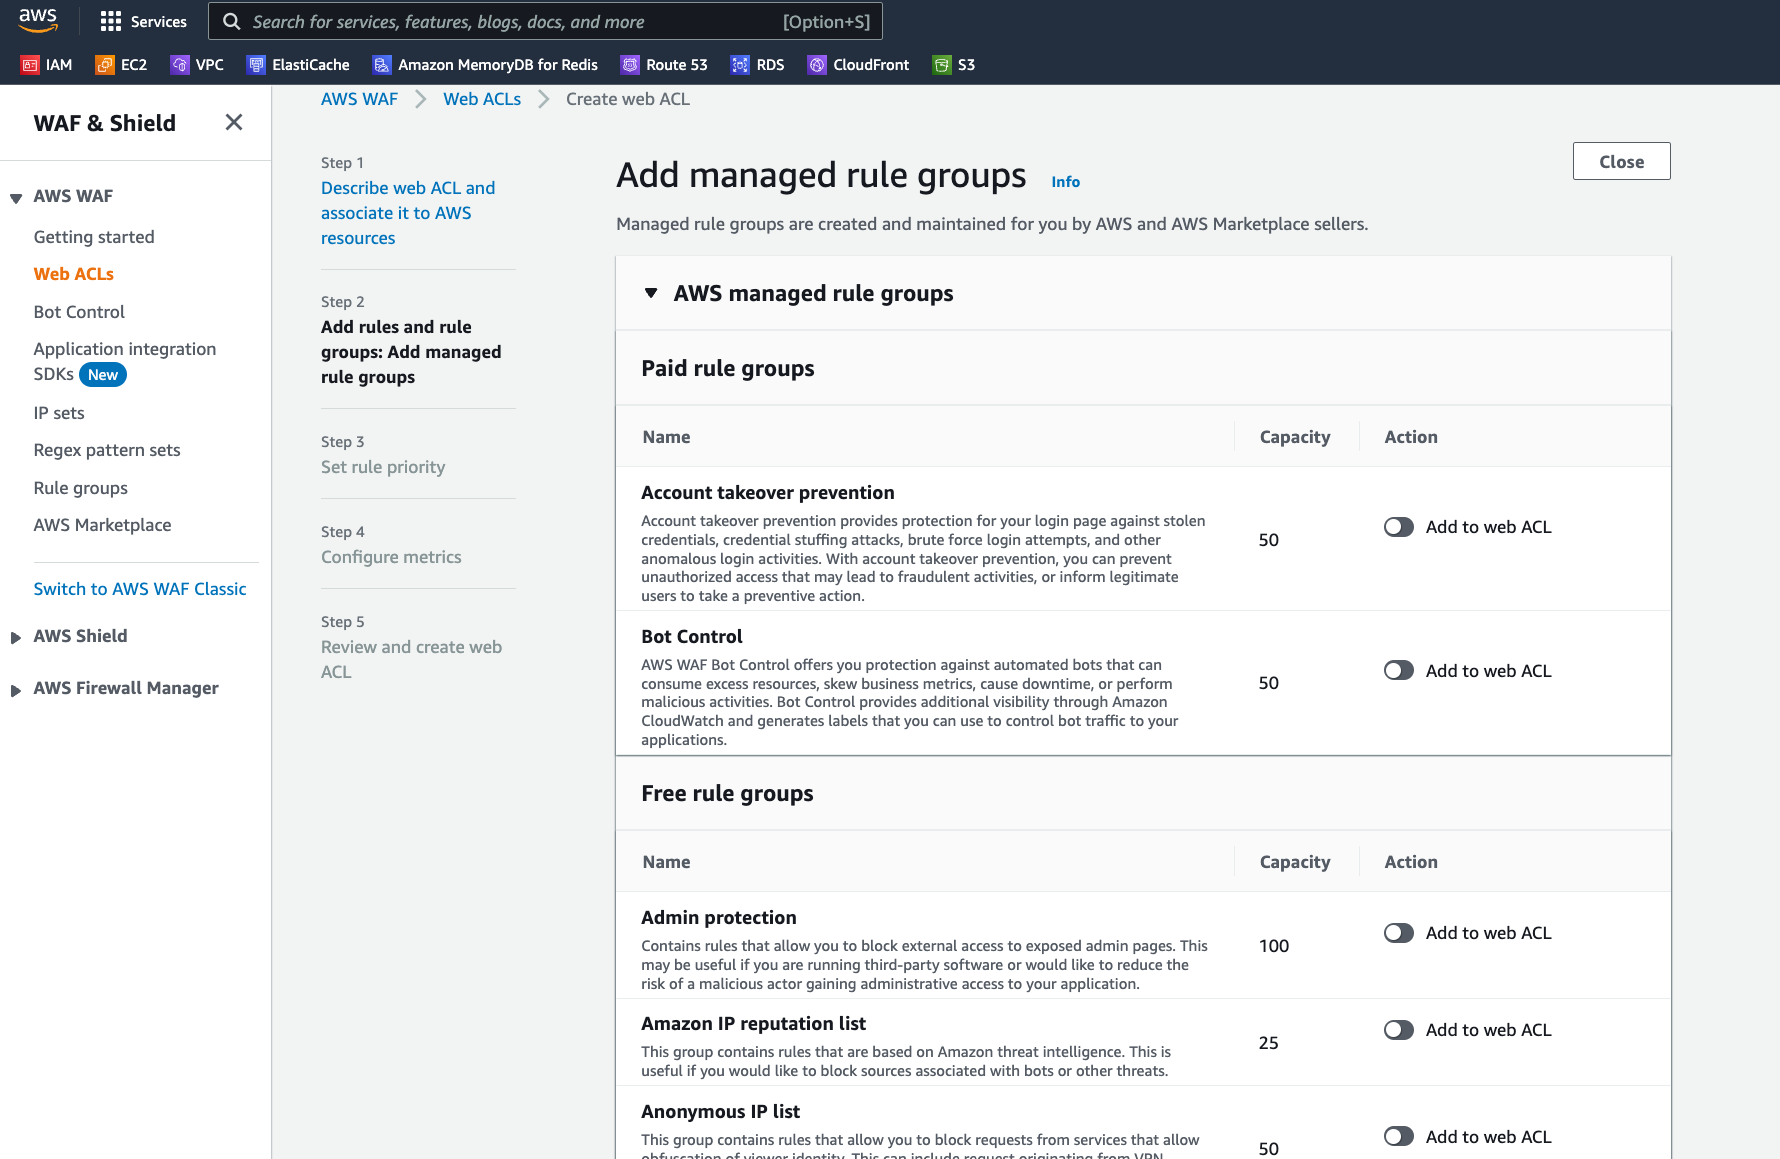Click Step 4 Configure metrics
The width and height of the screenshot is (1780, 1159).
pos(391,557)
